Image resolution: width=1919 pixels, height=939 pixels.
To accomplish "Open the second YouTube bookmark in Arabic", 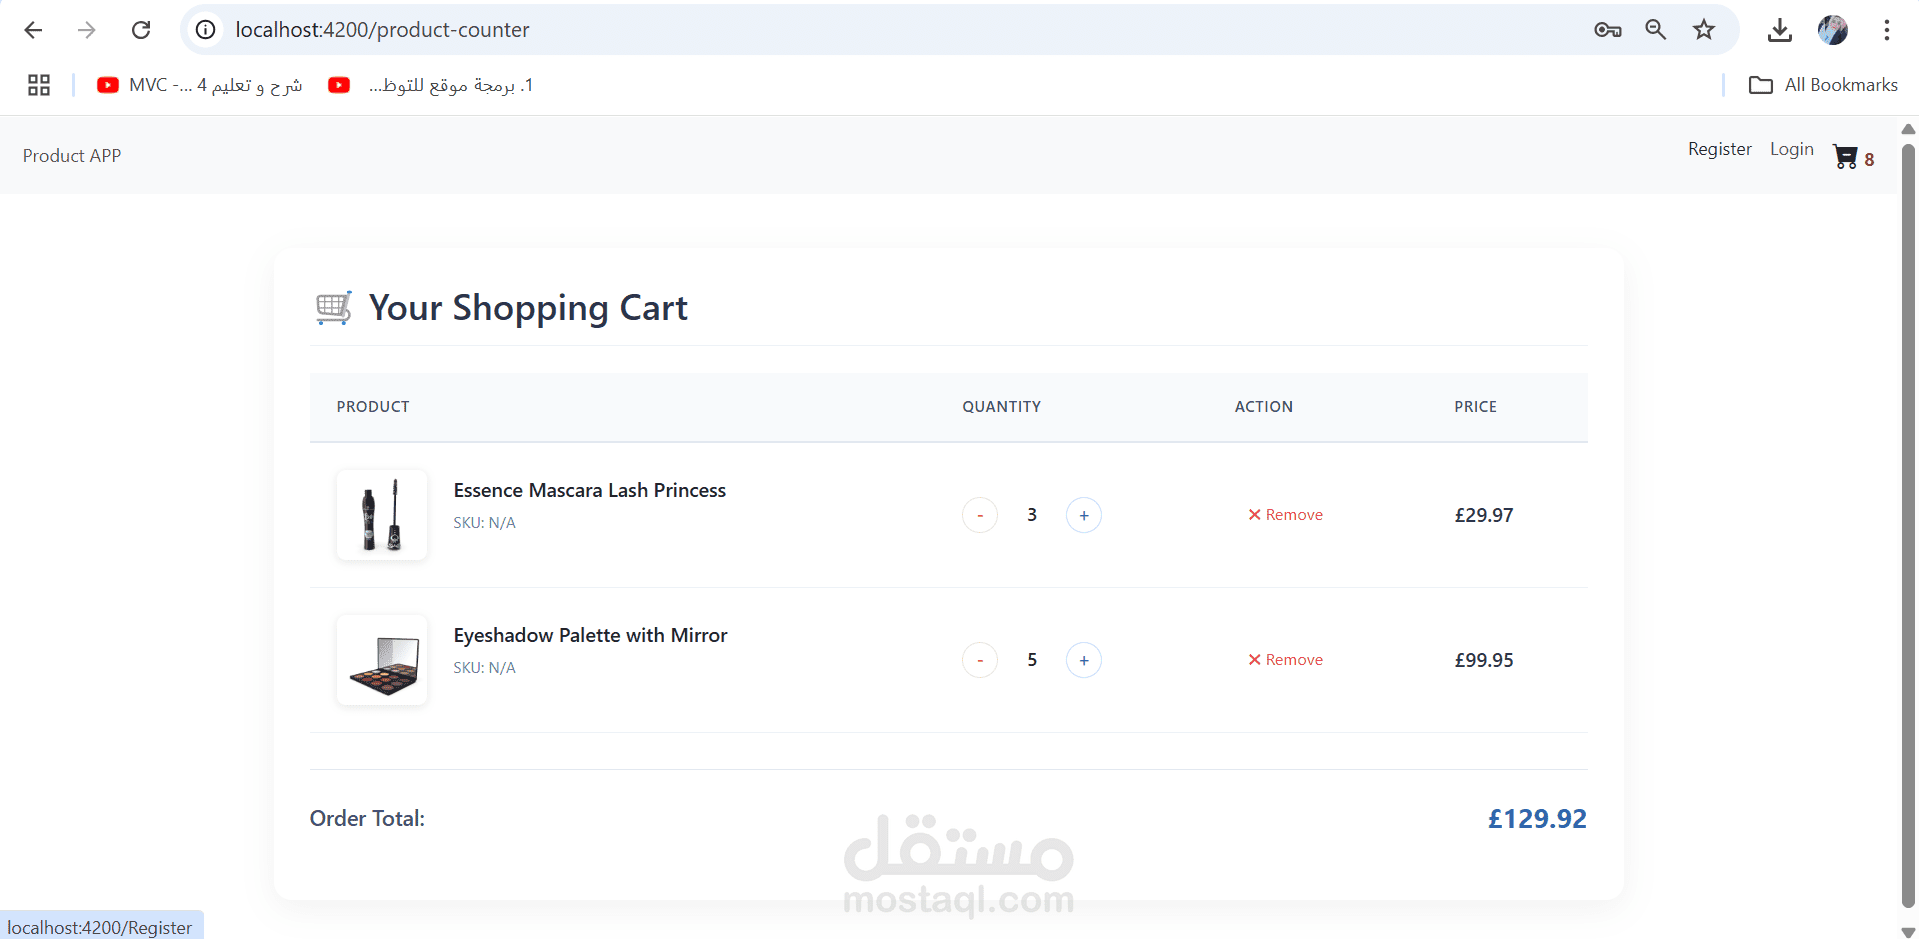I will point(431,85).
